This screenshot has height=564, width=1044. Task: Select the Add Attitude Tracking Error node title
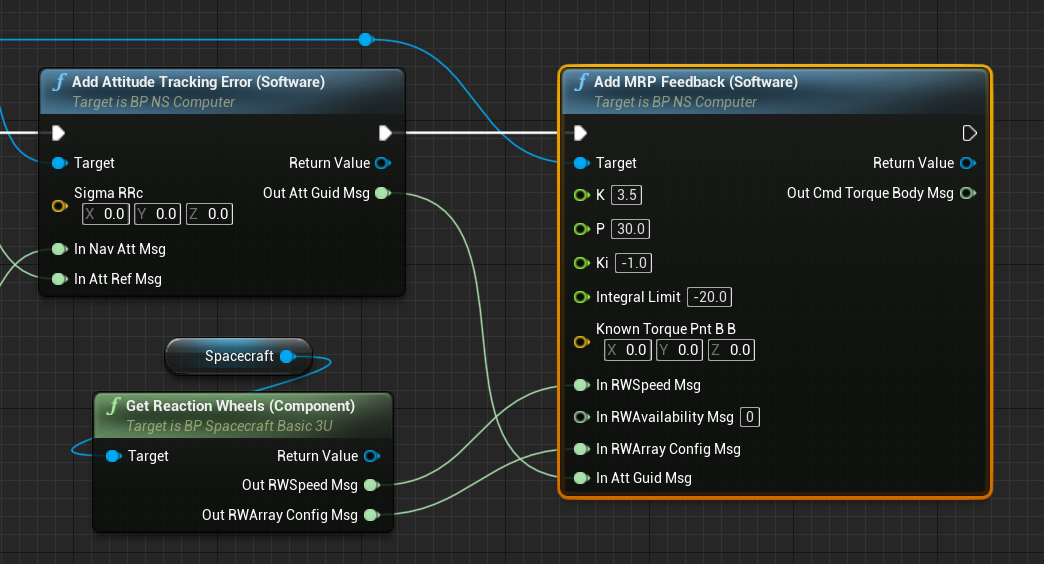(198, 82)
